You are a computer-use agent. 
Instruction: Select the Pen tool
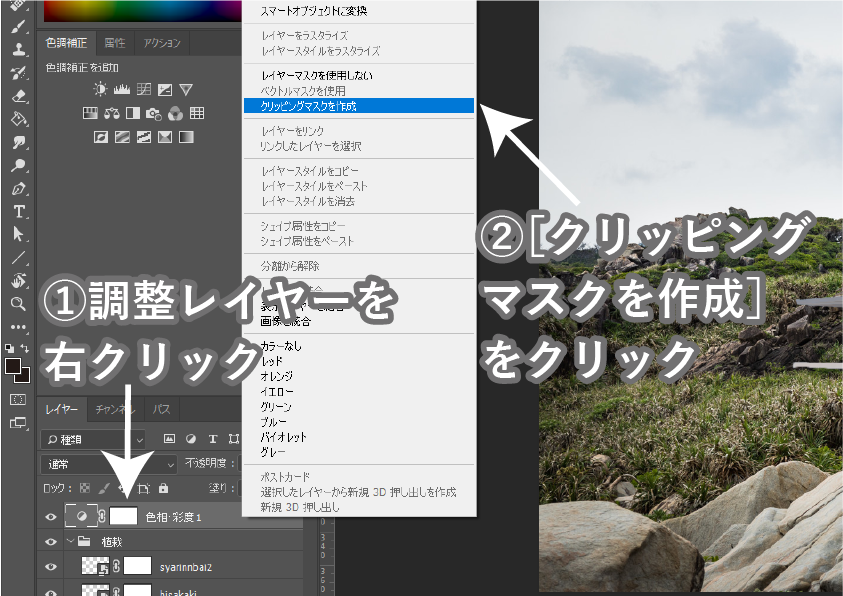tap(18, 189)
